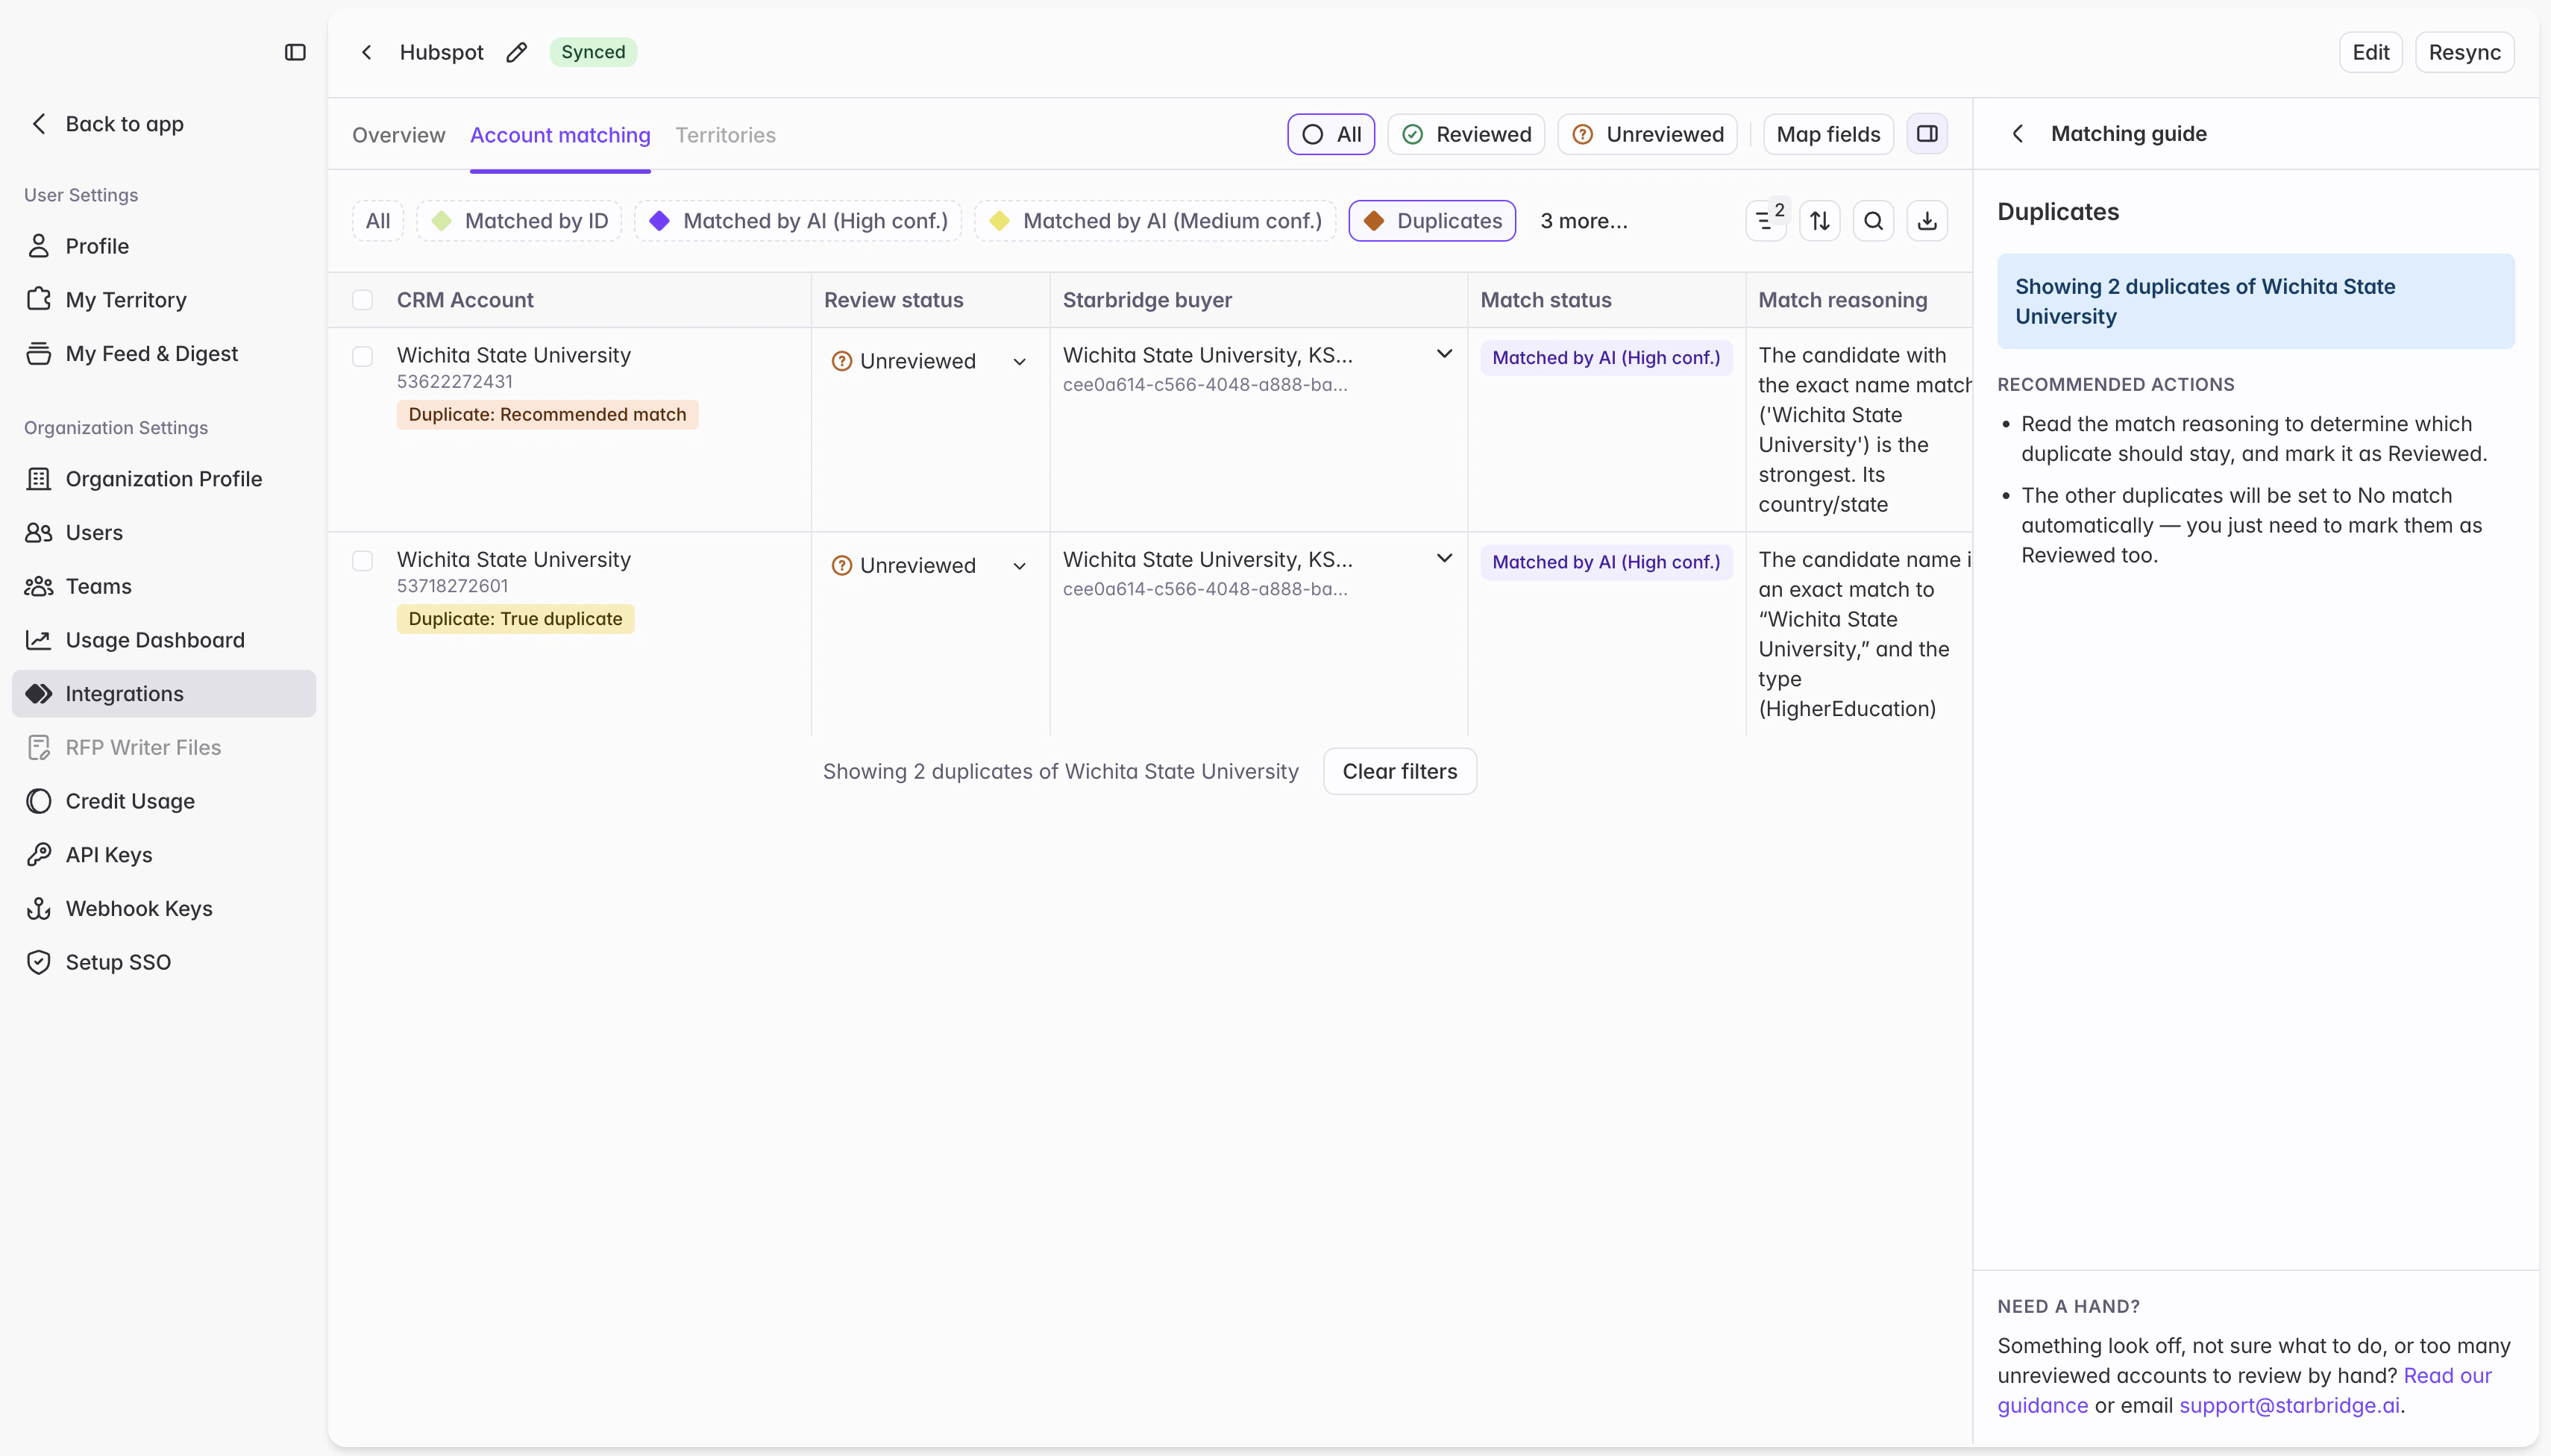Click the Duplicate: Recommended match tag

point(547,414)
